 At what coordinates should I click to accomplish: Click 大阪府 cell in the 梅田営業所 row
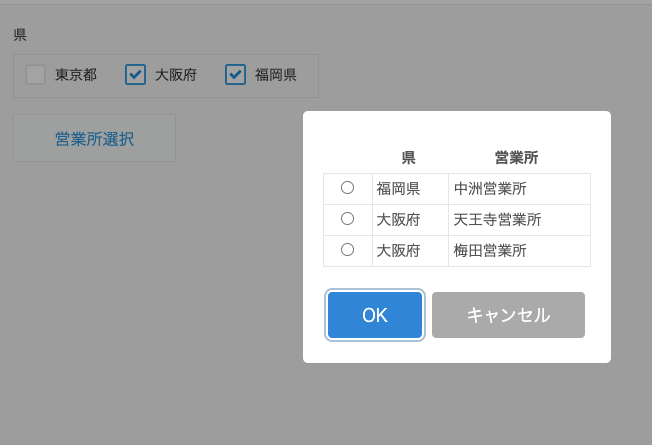410,251
